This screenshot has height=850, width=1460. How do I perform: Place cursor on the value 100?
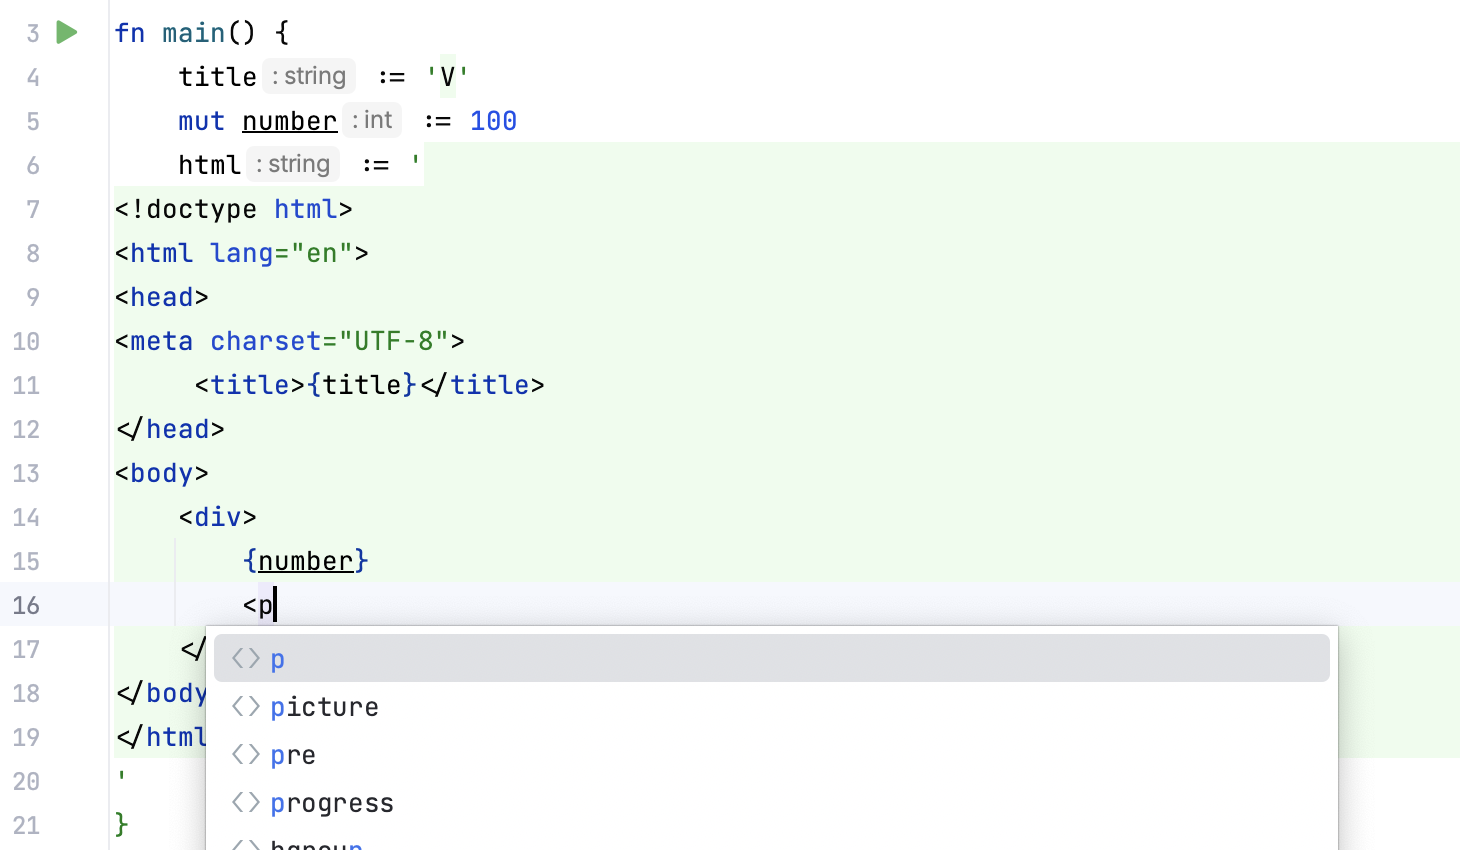tap(493, 120)
